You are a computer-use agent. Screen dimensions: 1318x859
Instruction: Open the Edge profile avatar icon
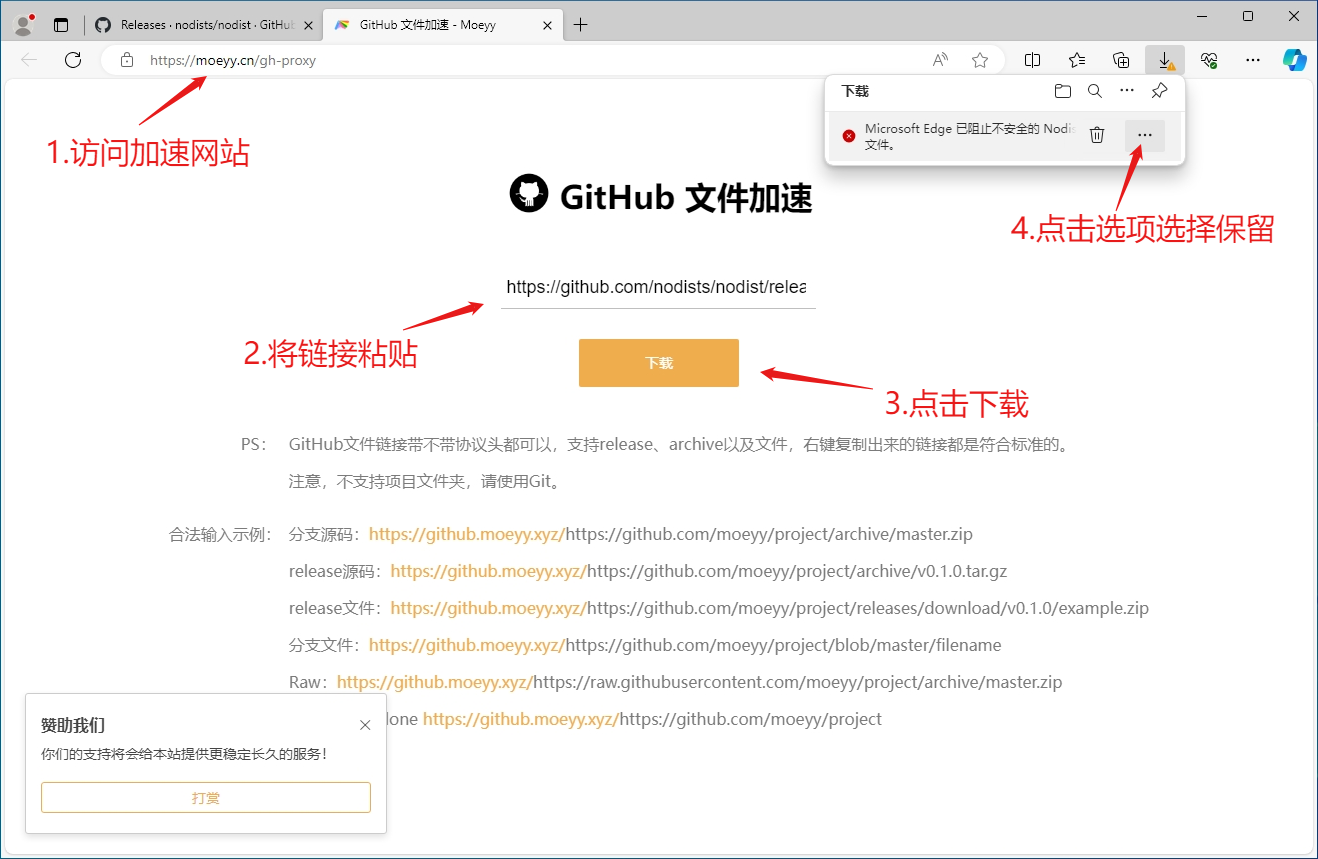coord(24,25)
